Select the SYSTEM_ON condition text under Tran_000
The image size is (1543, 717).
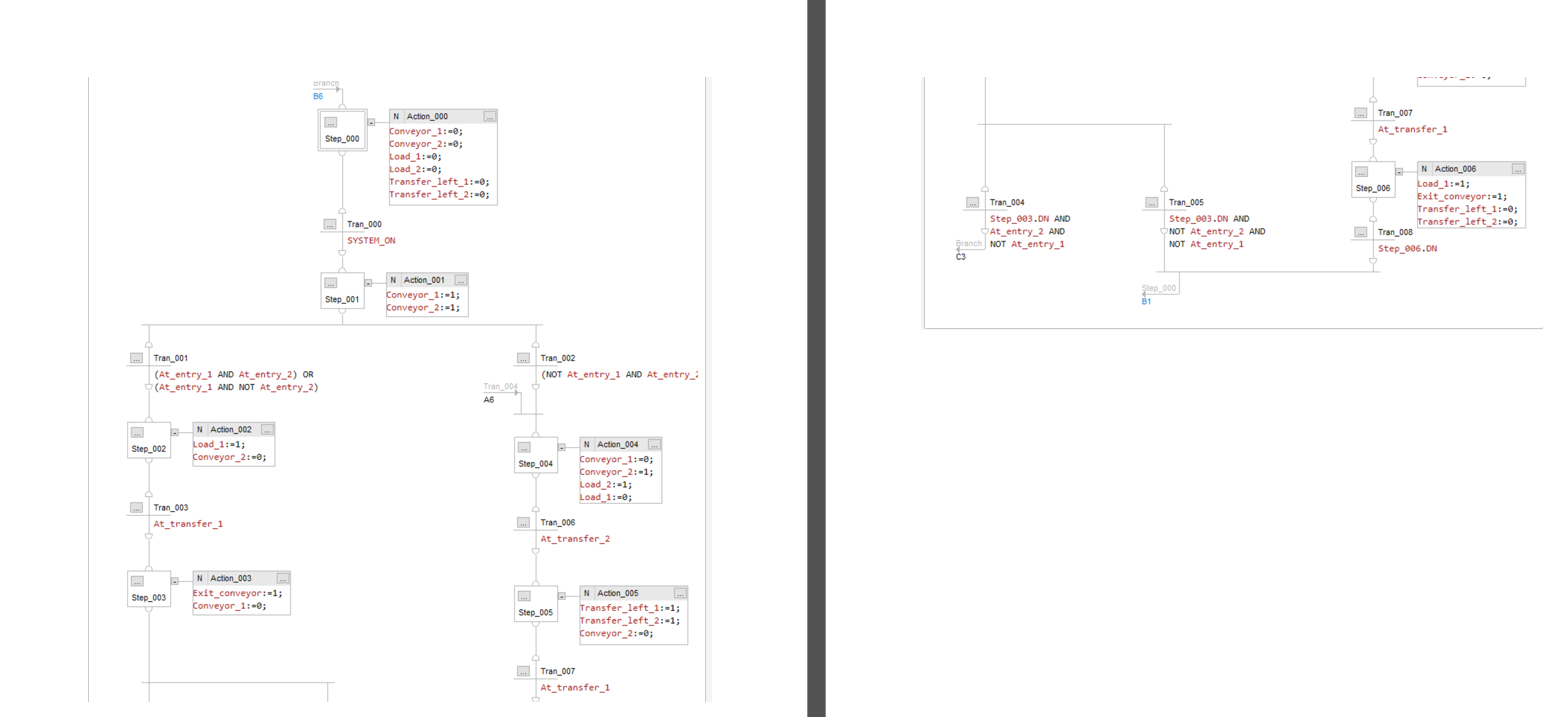(x=370, y=240)
